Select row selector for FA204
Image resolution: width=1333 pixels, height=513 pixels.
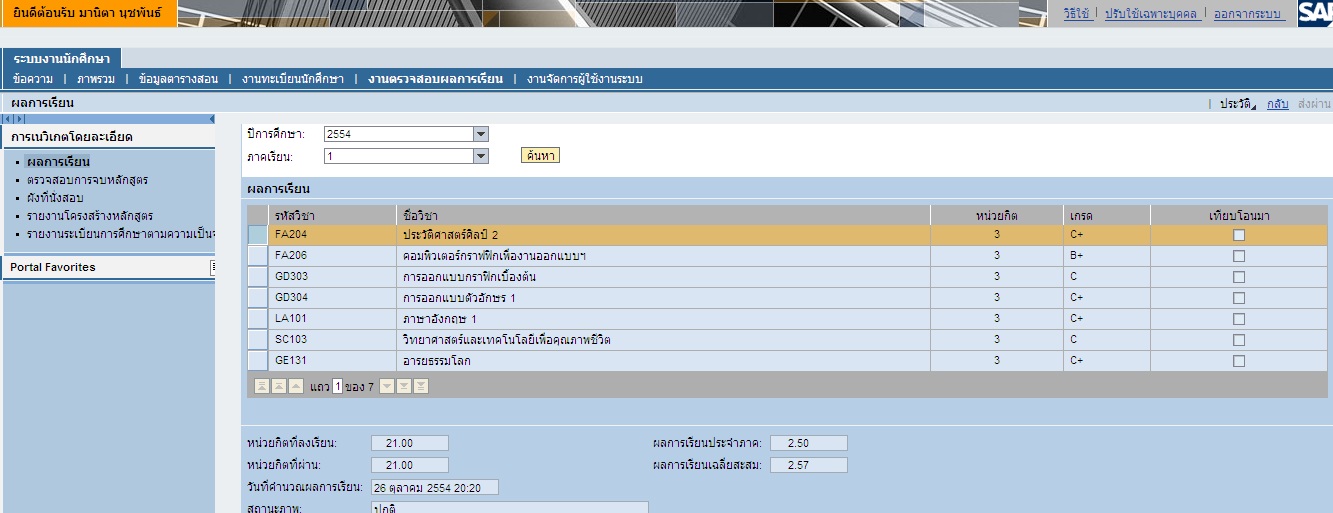point(258,235)
